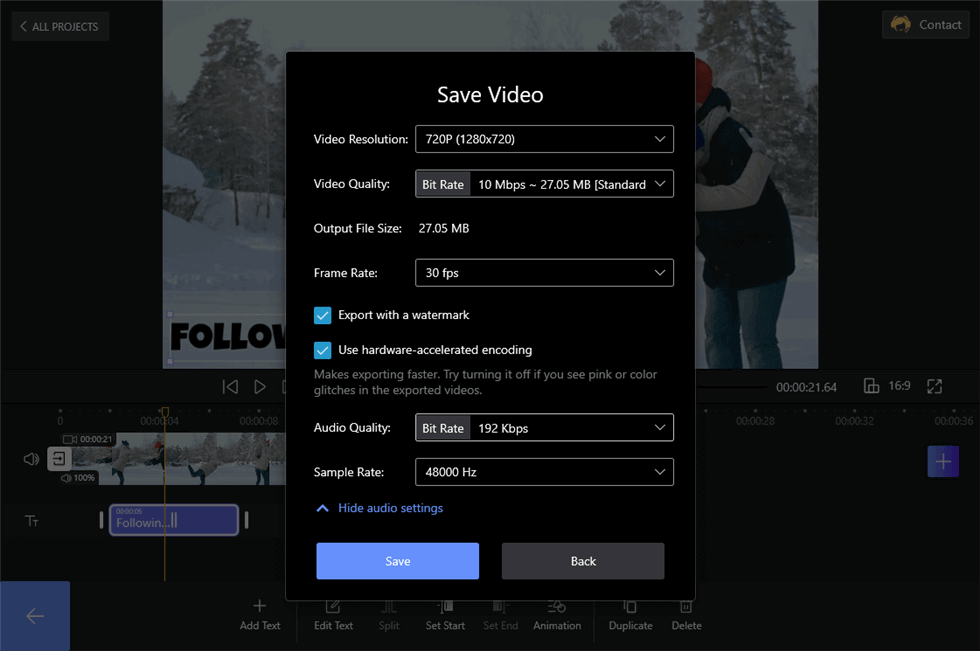Uncheck Export with a watermark
Screen dimensions: 980x651
322,316
